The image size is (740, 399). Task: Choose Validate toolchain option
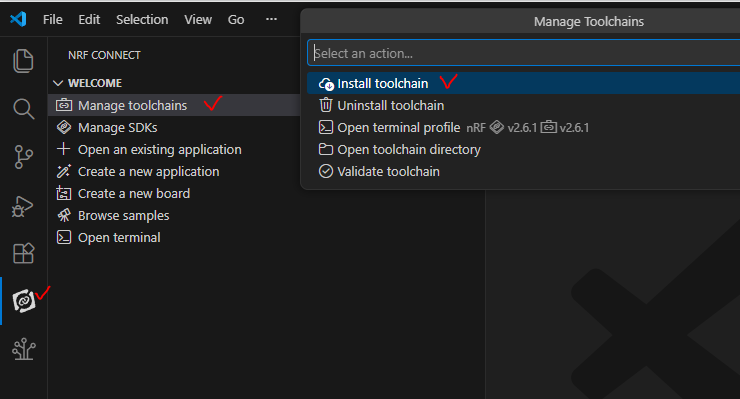(x=523, y=171)
